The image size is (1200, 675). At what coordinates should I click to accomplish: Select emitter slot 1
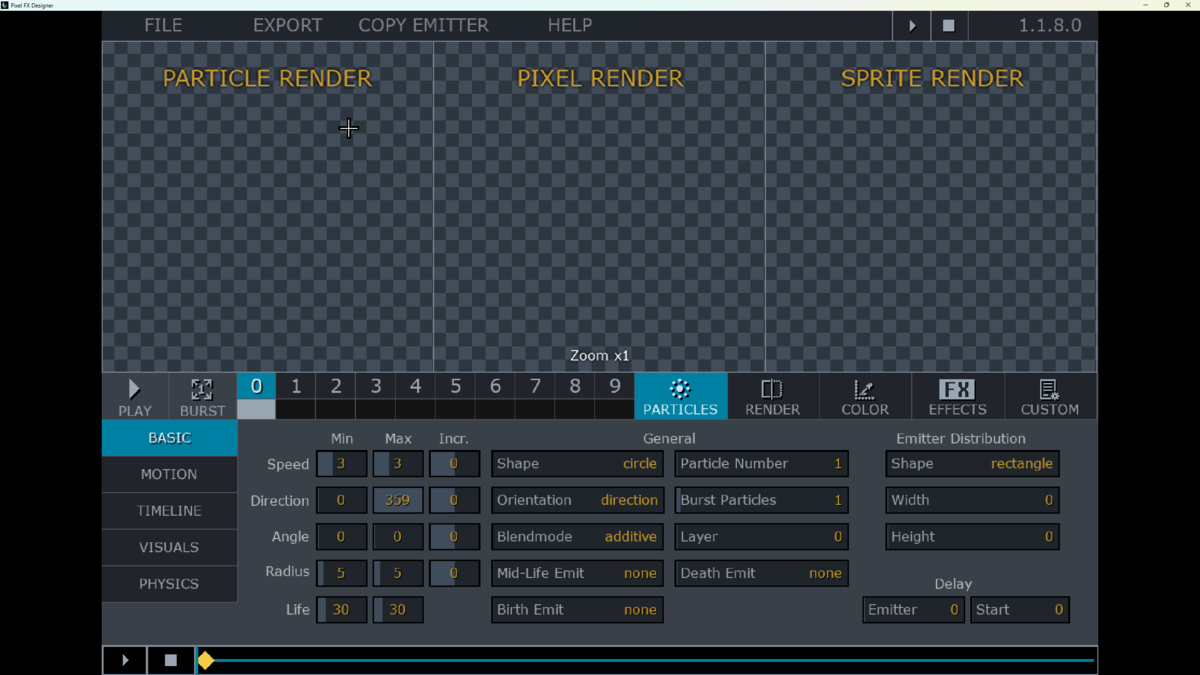tap(296, 387)
